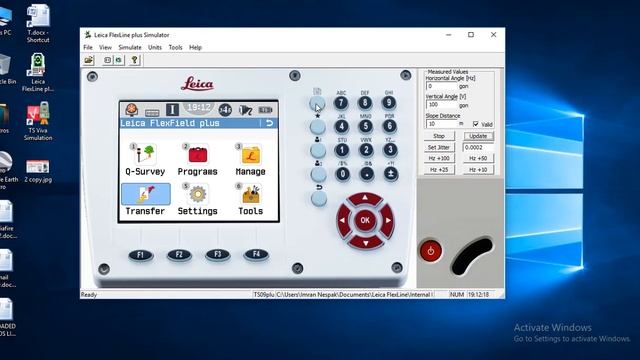Click the prism target status icon

coord(131,110)
